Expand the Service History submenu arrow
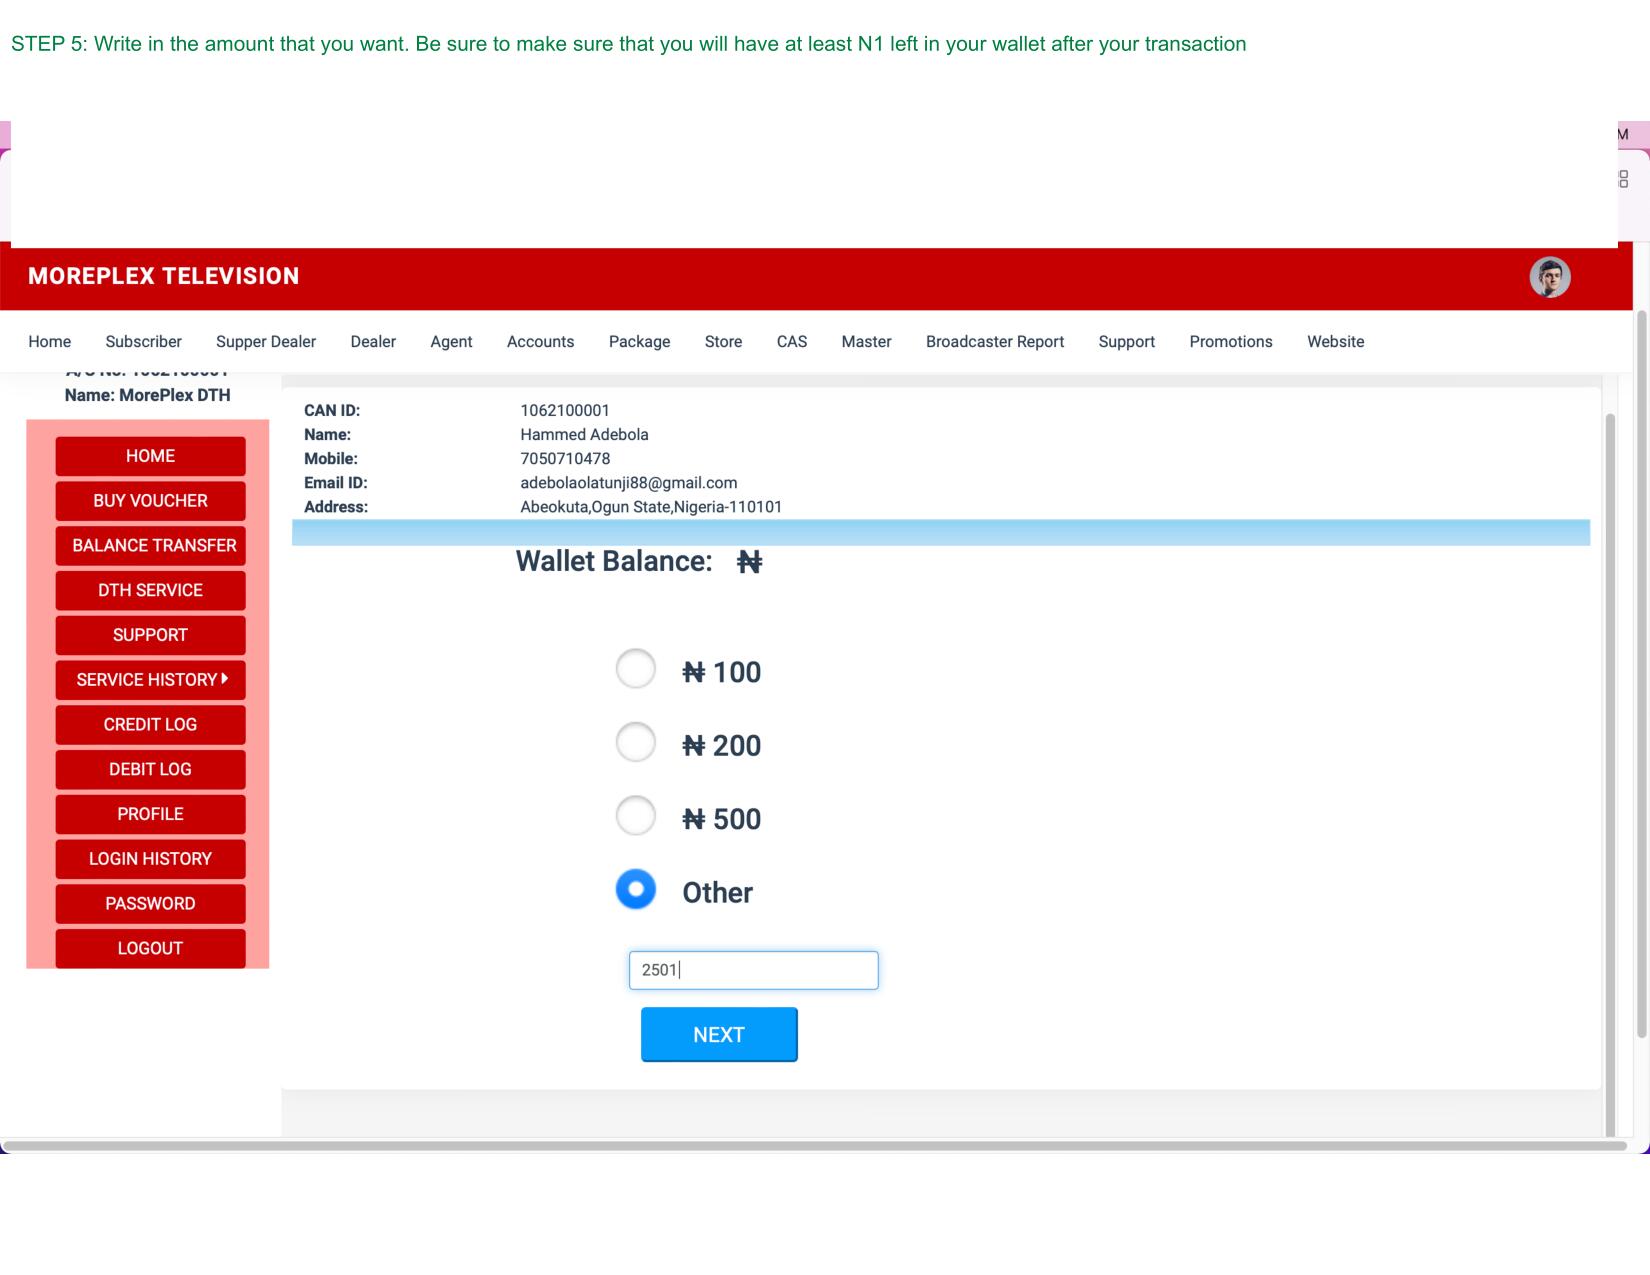 coord(225,678)
